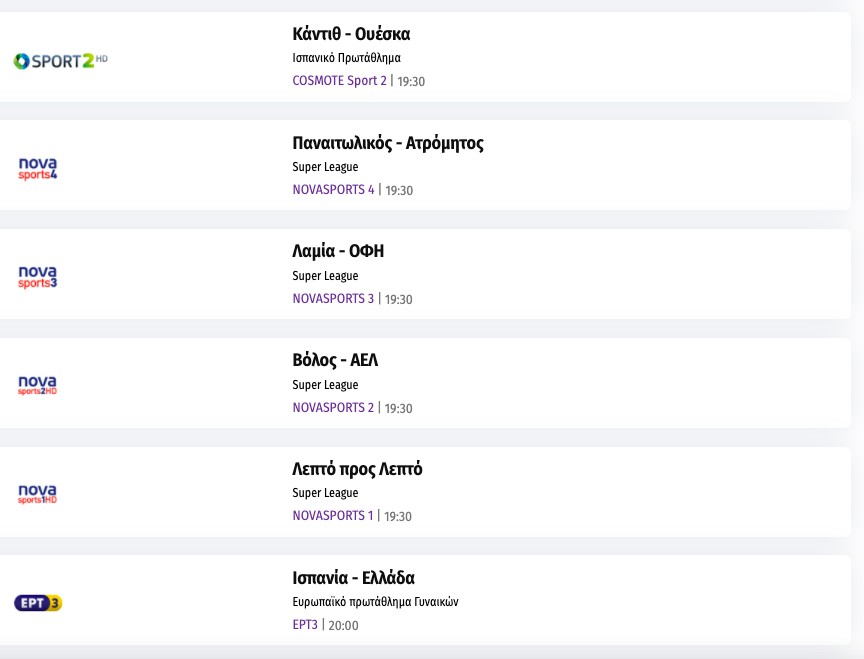The width and height of the screenshot is (864, 659).
Task: Select the Λαμία - ΟΦΗ match title
Action: [x=338, y=251]
